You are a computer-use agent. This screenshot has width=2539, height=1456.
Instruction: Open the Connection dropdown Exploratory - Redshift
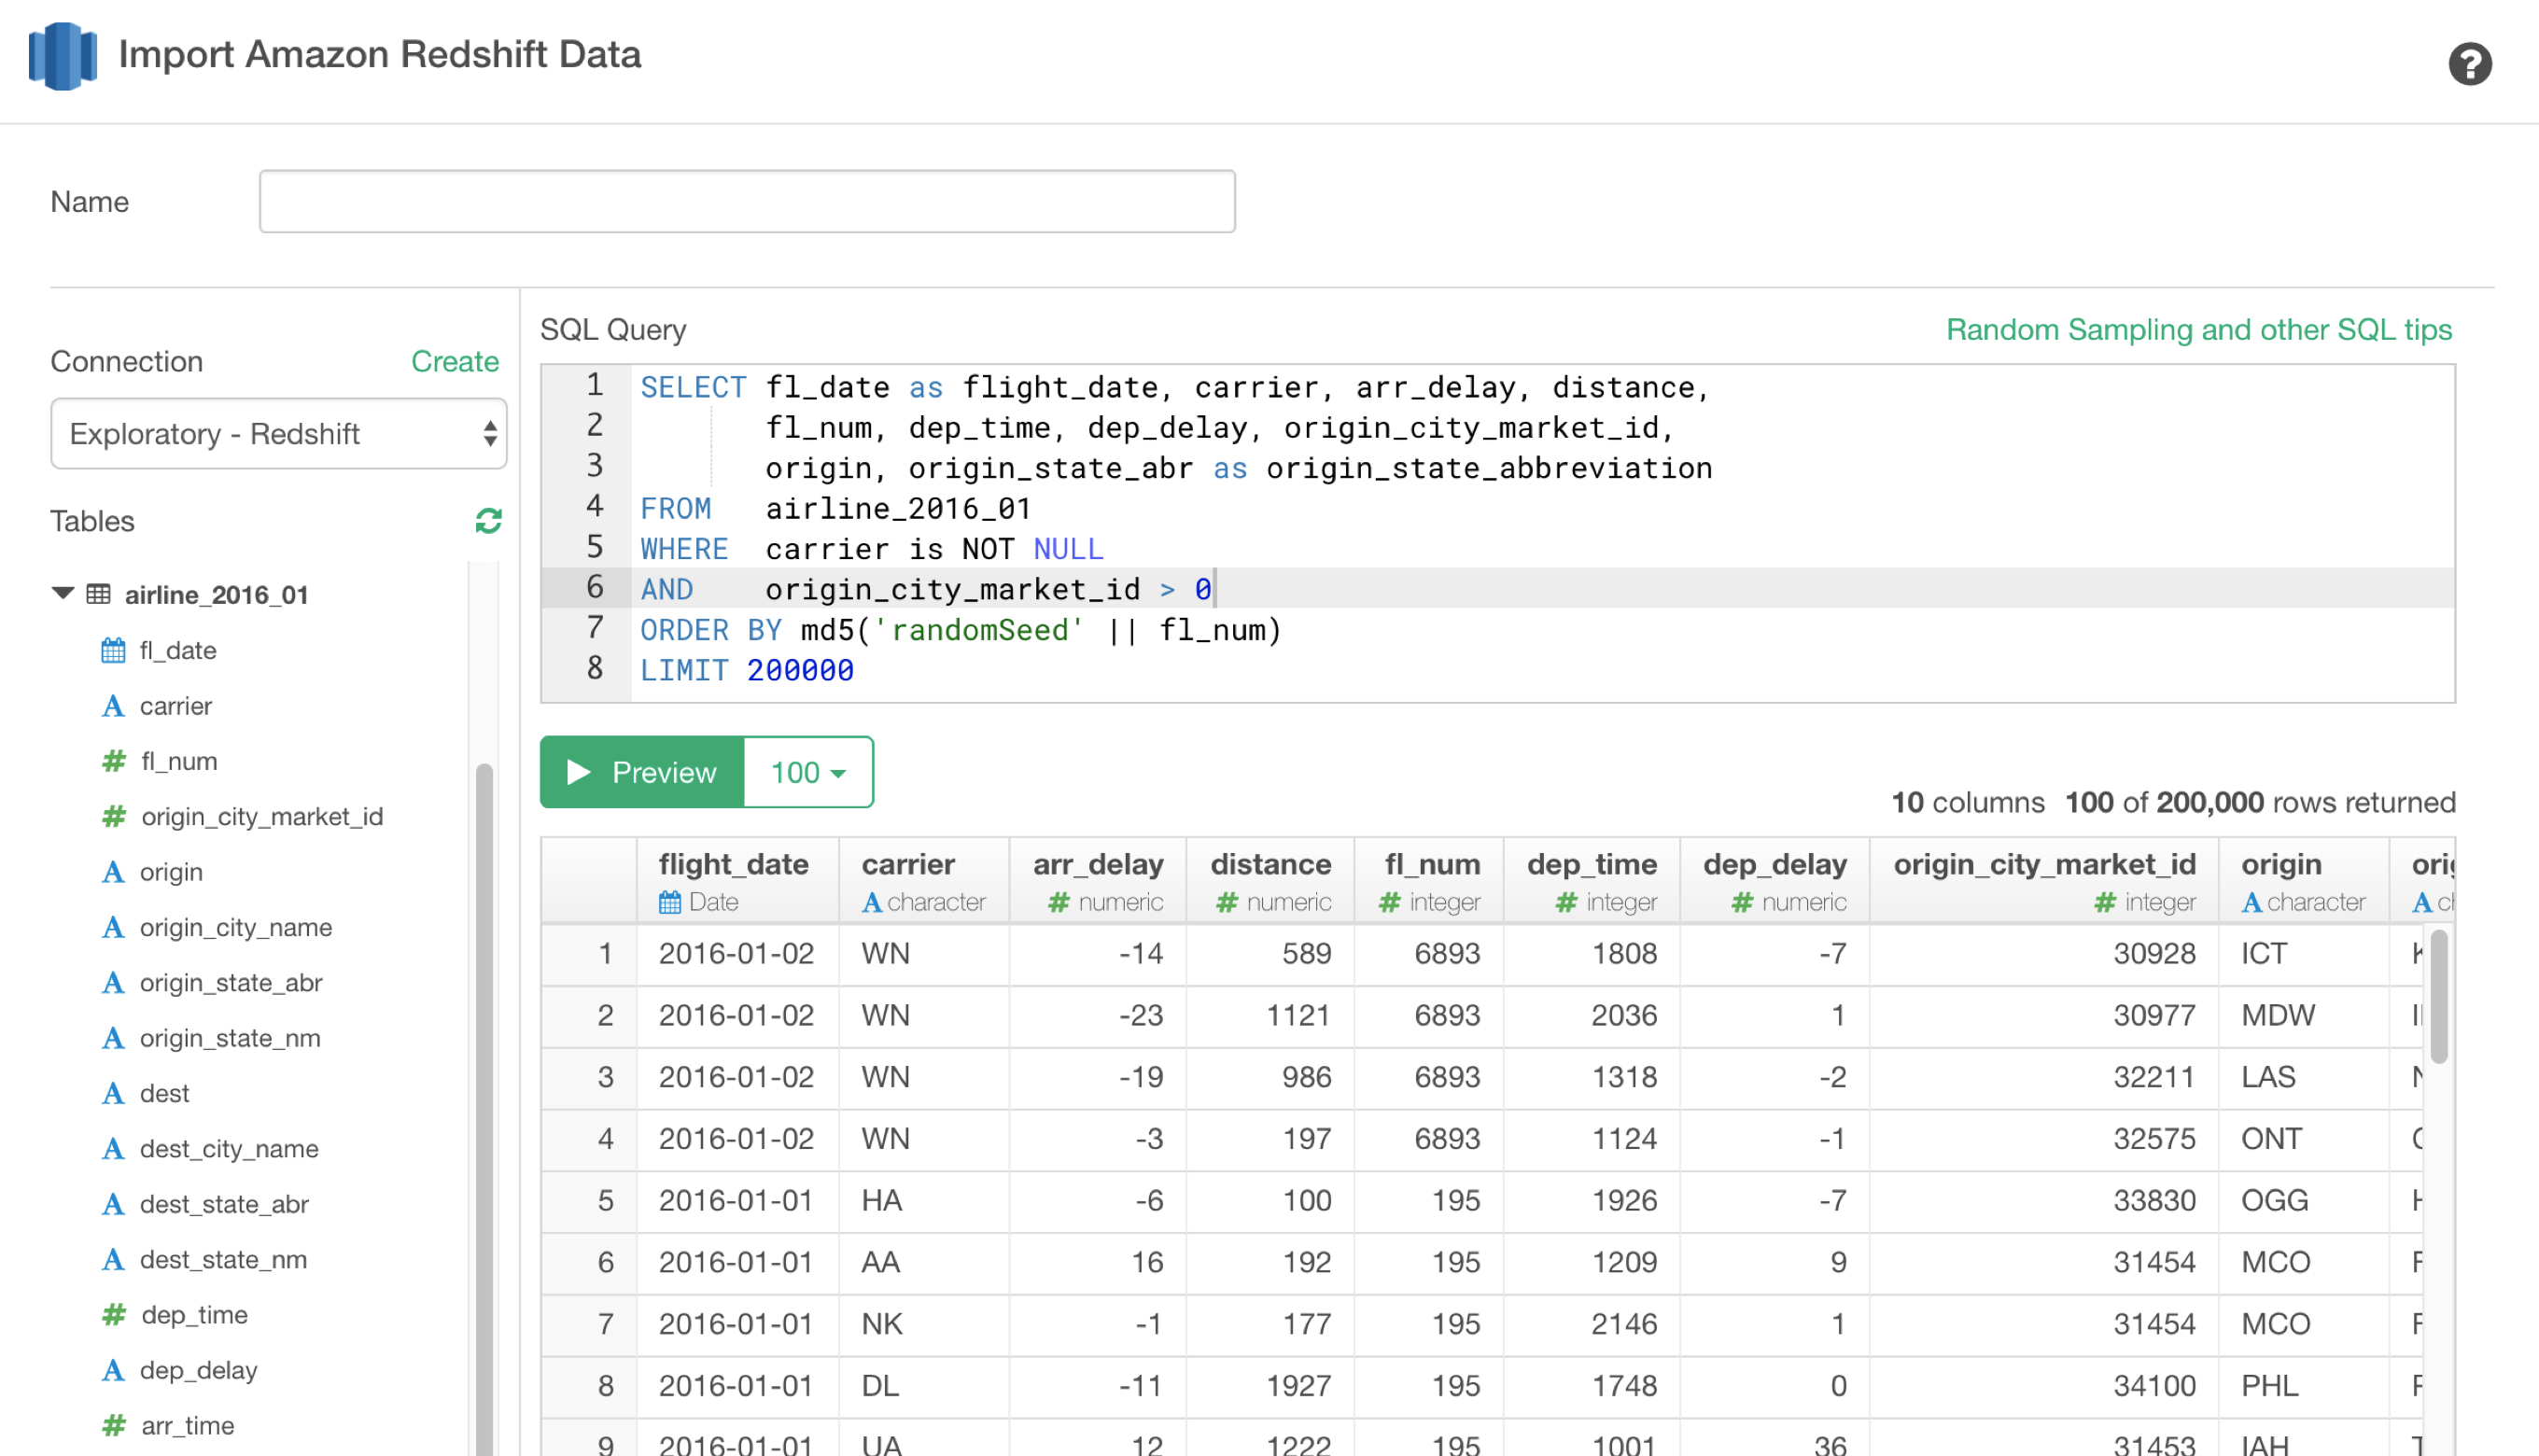point(278,434)
